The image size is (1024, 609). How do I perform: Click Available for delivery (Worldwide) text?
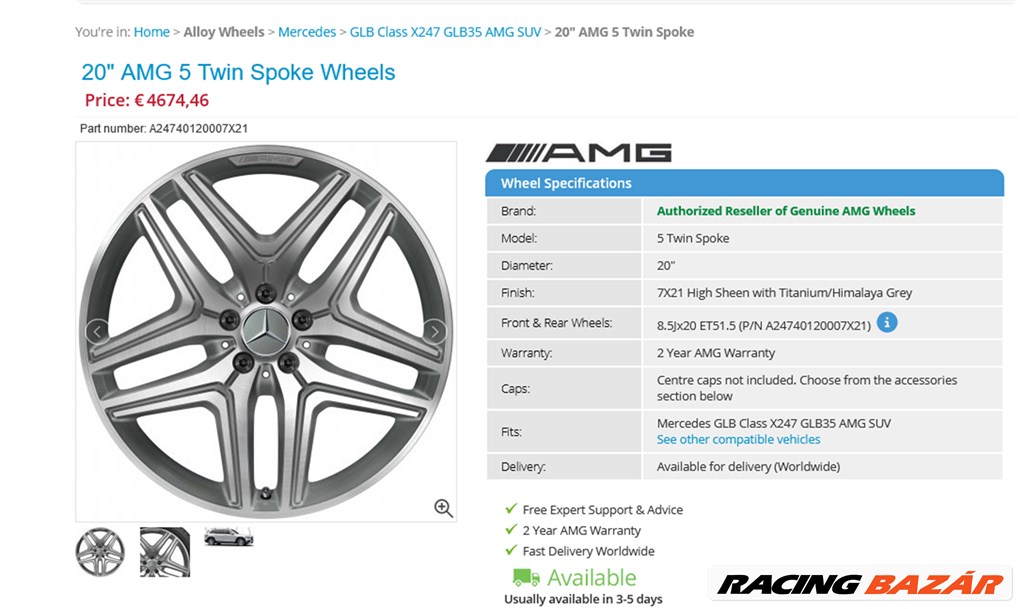(x=748, y=467)
